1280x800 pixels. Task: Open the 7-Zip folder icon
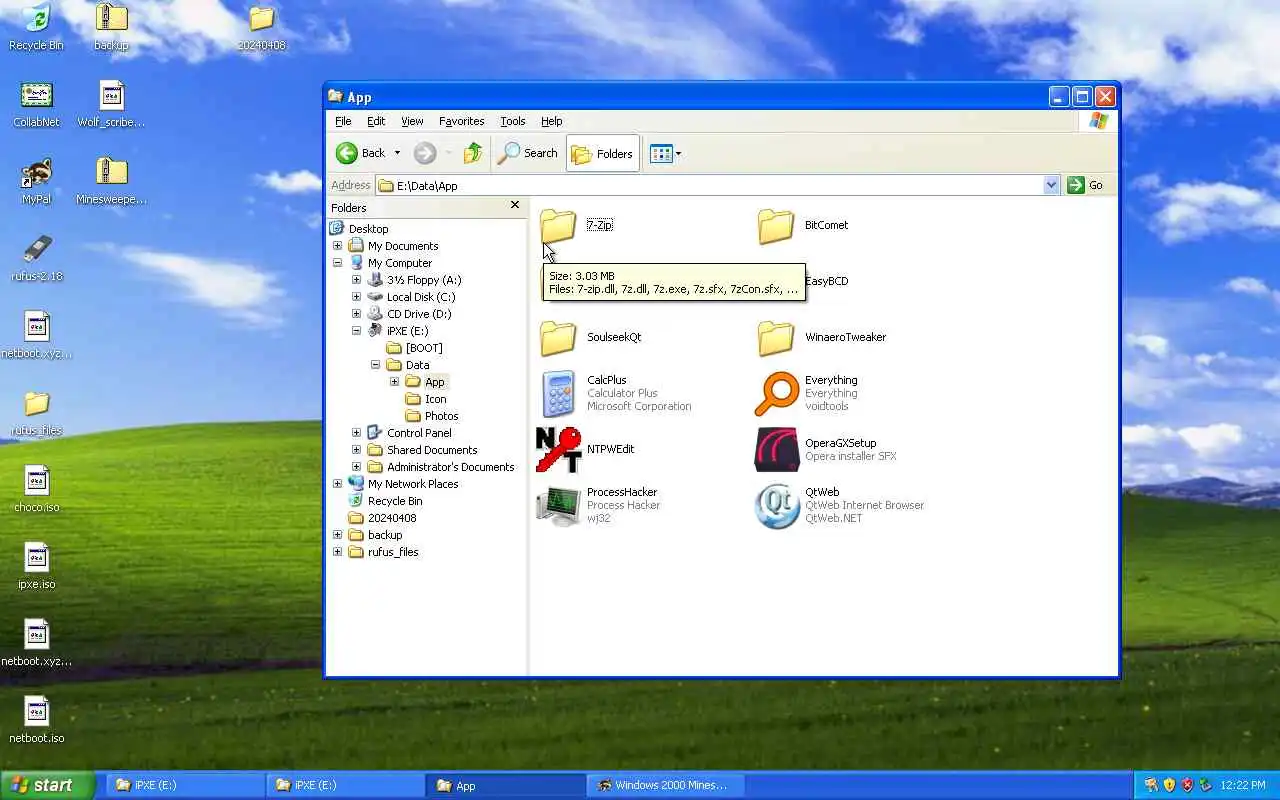click(558, 226)
